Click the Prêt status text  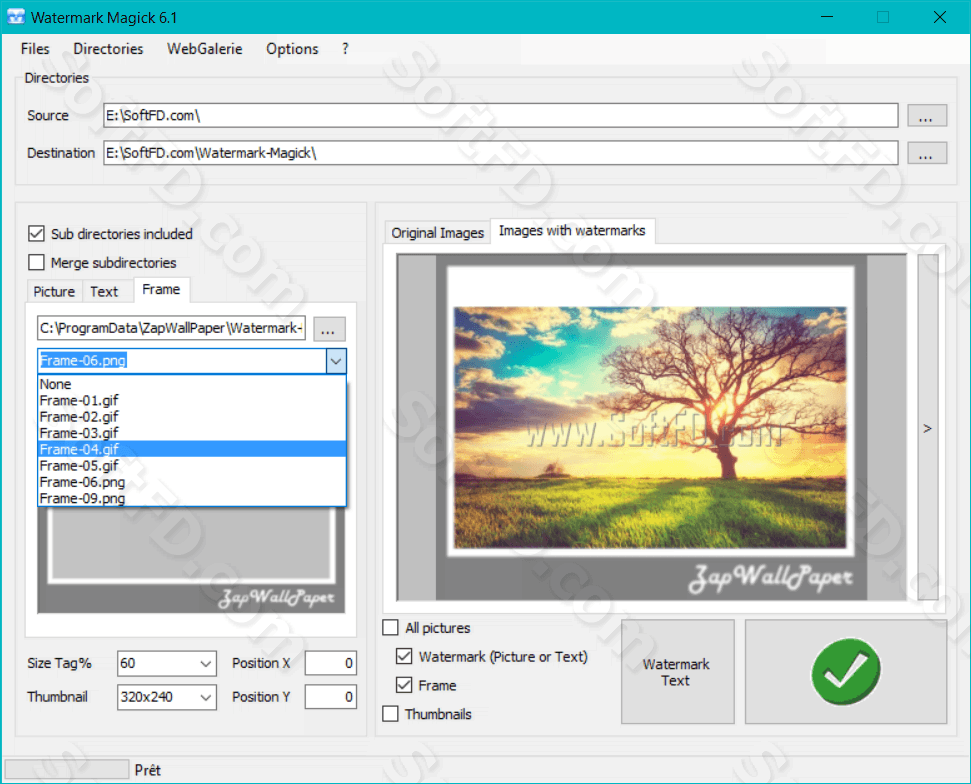point(147,770)
